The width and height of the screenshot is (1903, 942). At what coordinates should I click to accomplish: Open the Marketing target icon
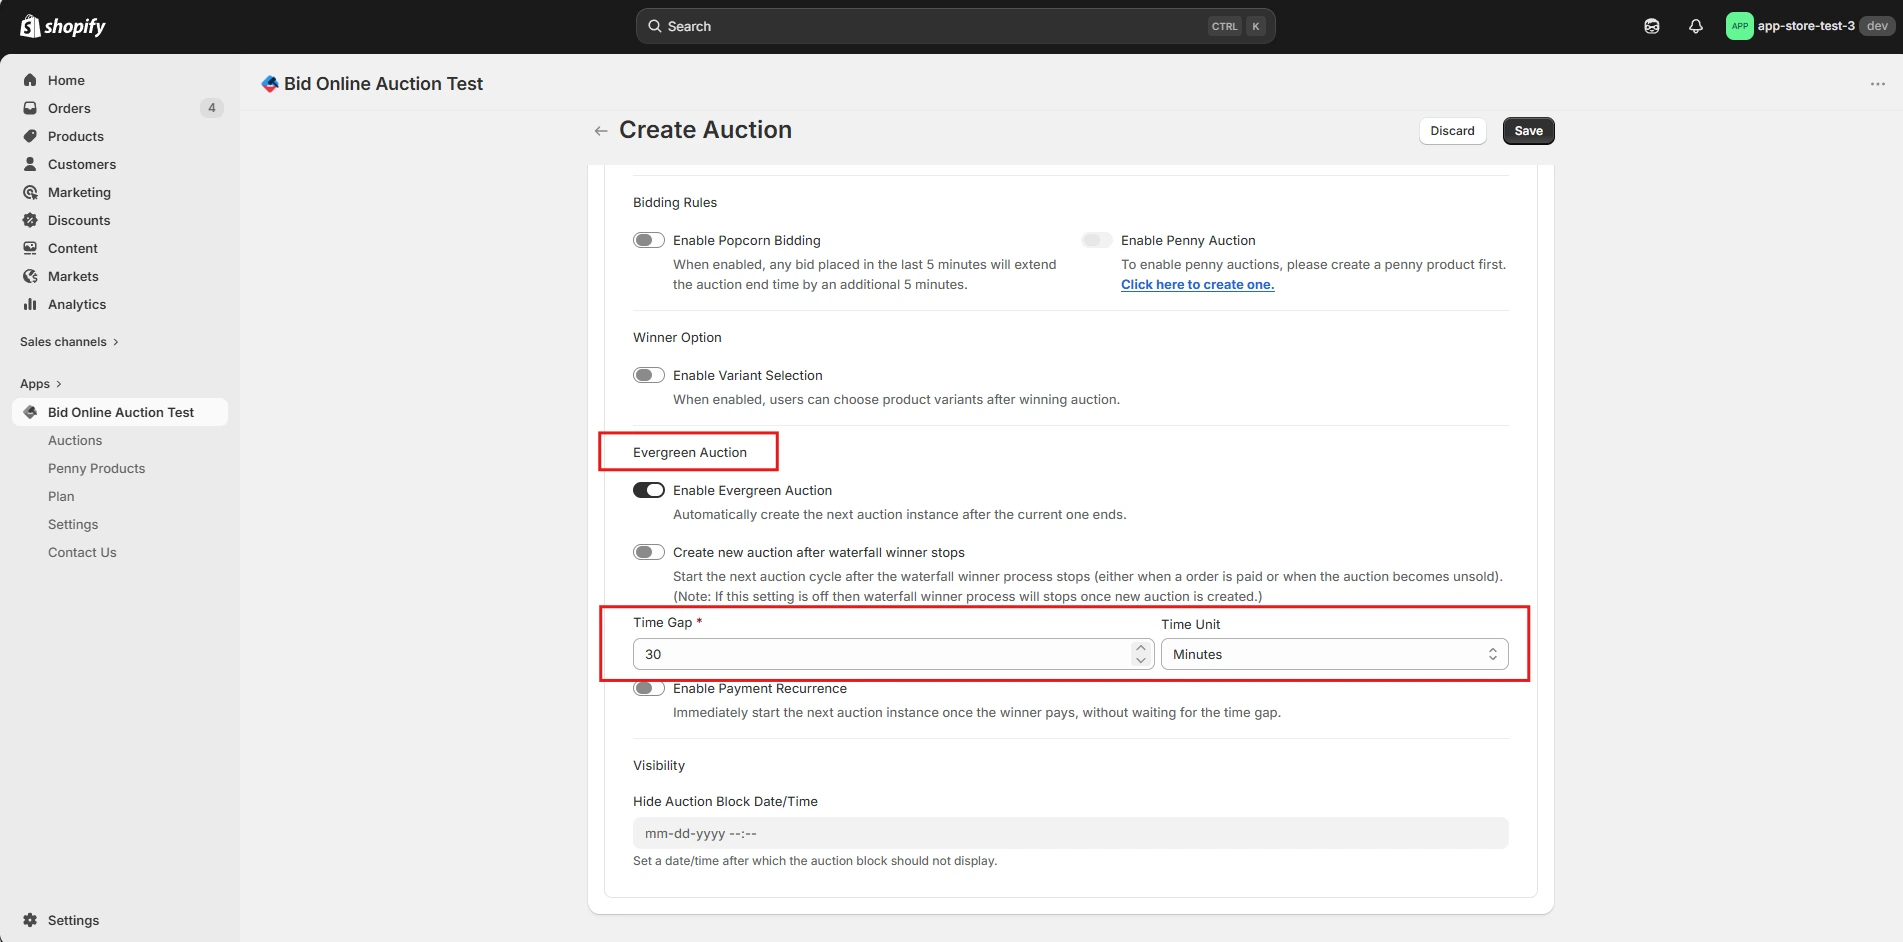pyautogui.click(x=30, y=192)
